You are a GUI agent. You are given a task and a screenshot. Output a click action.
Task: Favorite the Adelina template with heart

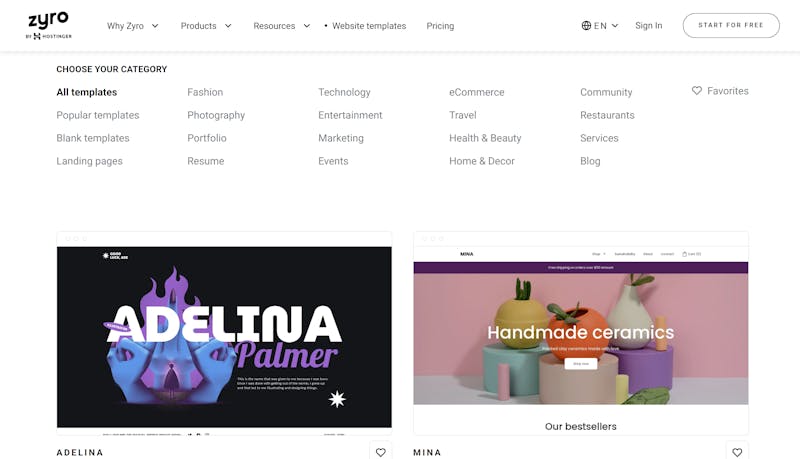pos(381,452)
